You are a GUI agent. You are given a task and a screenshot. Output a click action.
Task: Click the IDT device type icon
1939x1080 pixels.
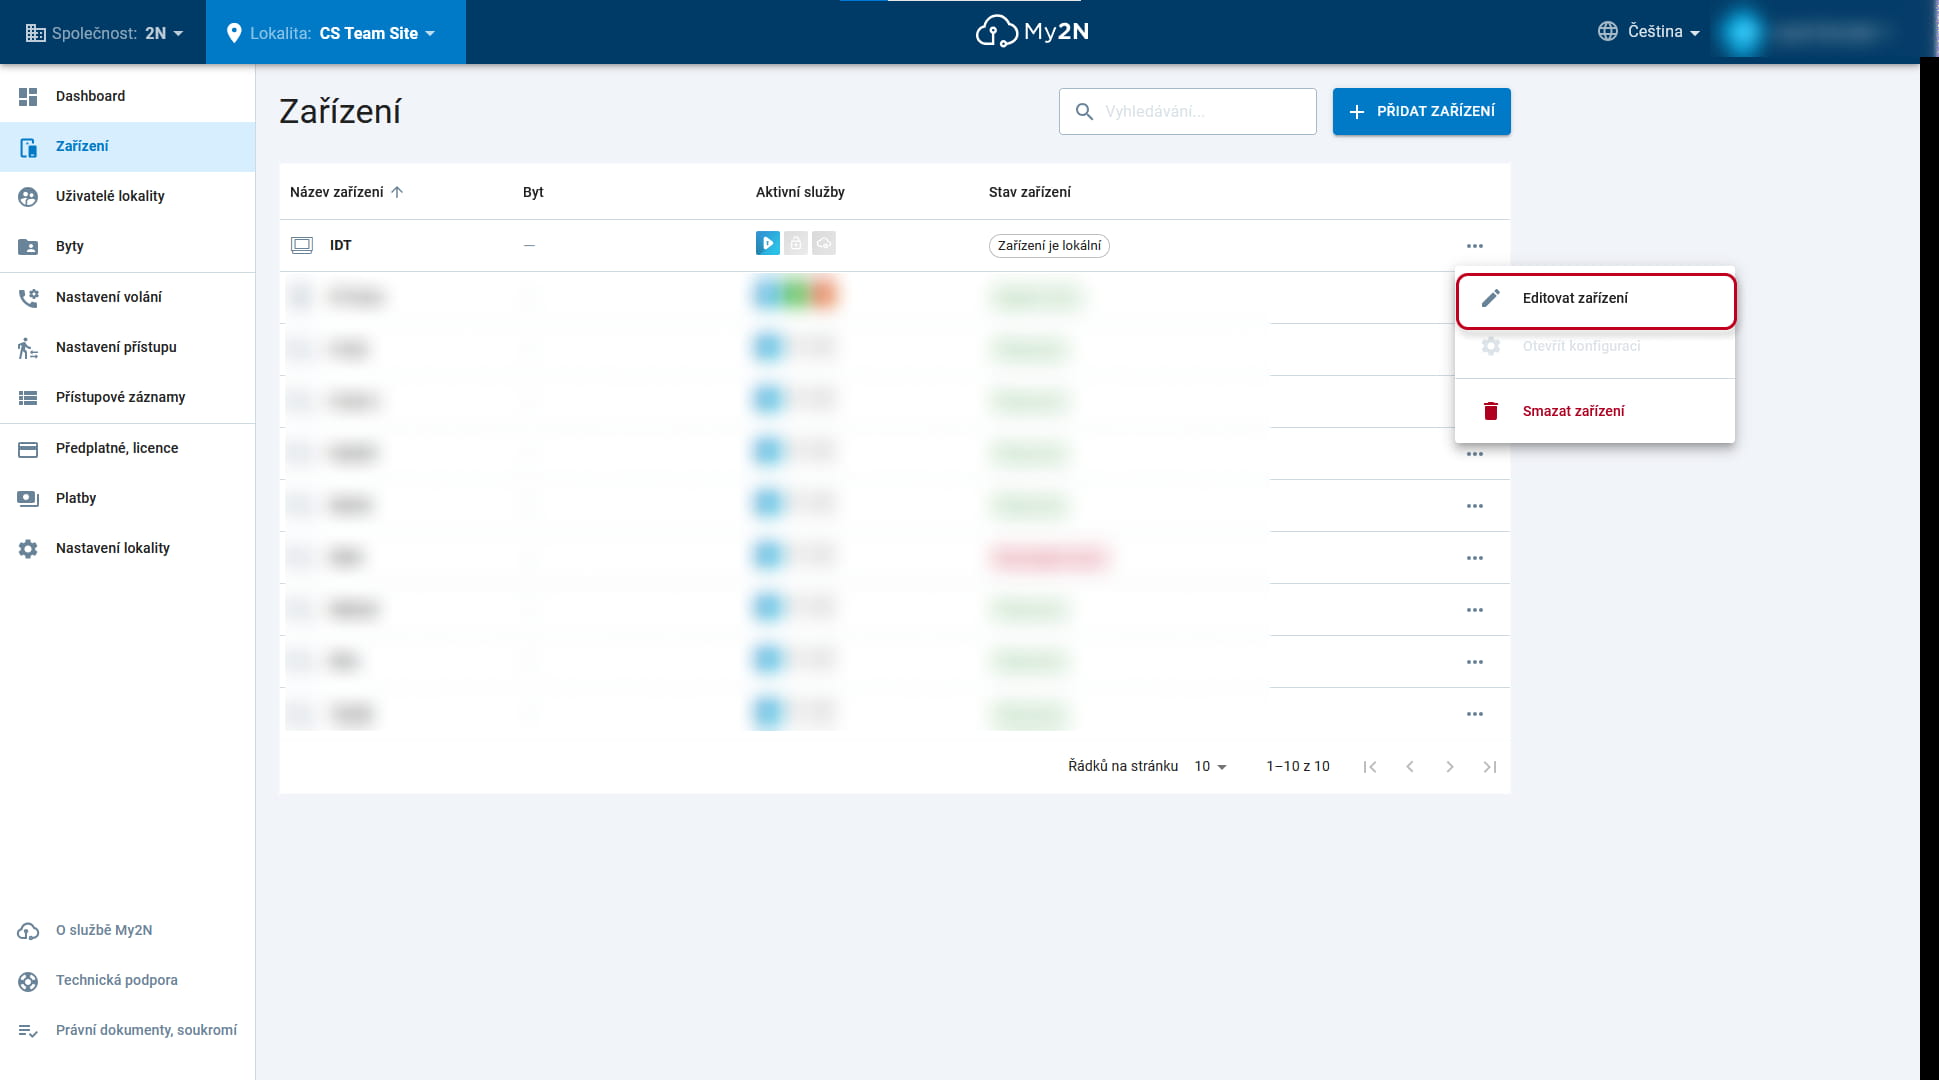[302, 245]
